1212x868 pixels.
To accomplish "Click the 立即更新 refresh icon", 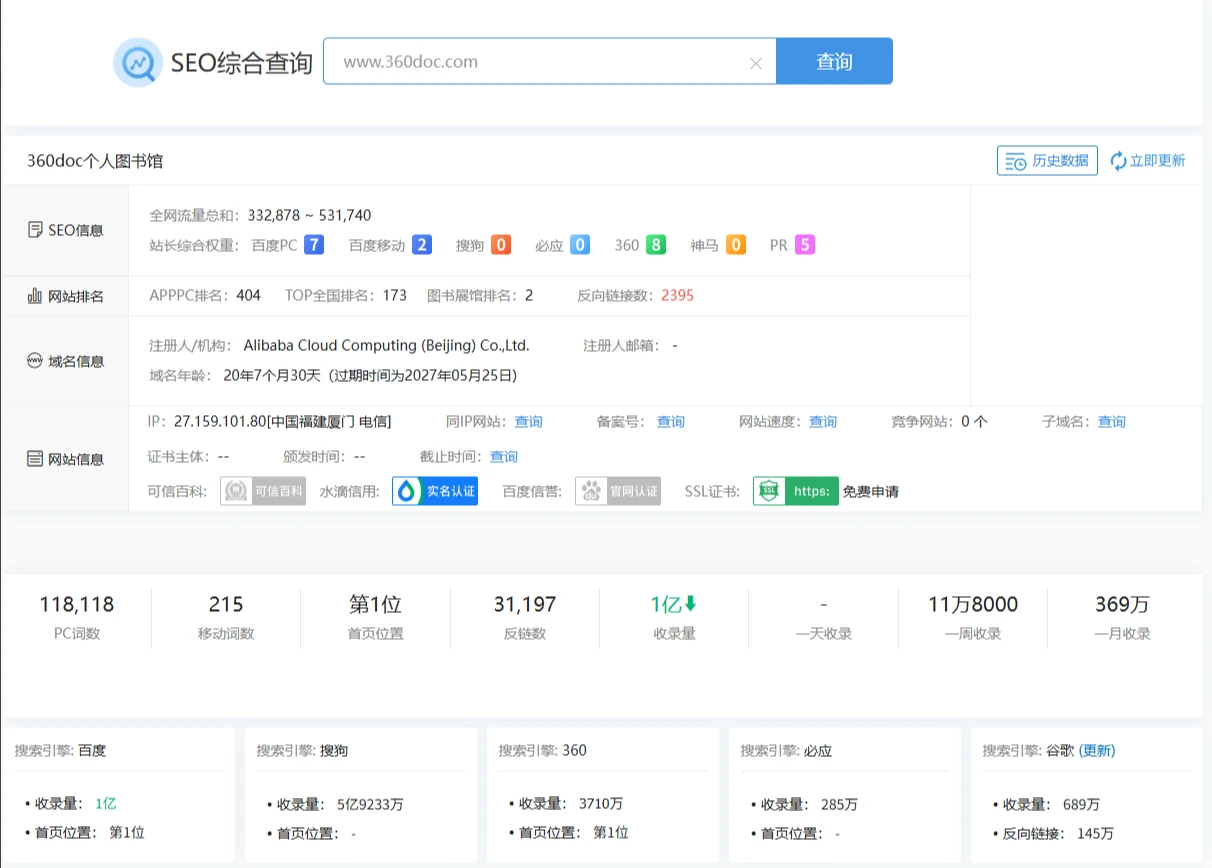I will [1119, 160].
